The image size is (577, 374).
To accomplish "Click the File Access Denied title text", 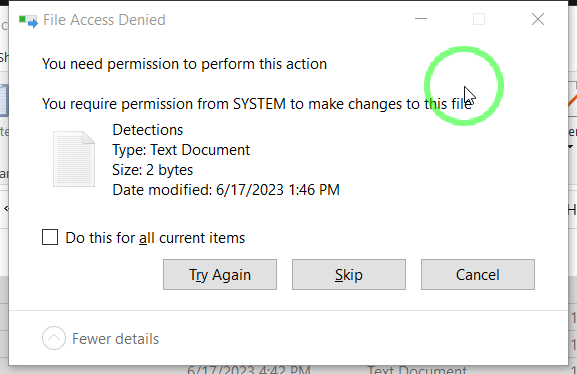I will tap(104, 20).
